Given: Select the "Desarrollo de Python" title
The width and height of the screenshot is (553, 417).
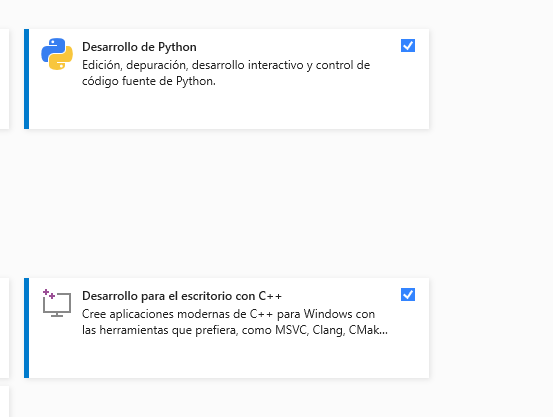Looking at the screenshot, I should coord(139,47).
